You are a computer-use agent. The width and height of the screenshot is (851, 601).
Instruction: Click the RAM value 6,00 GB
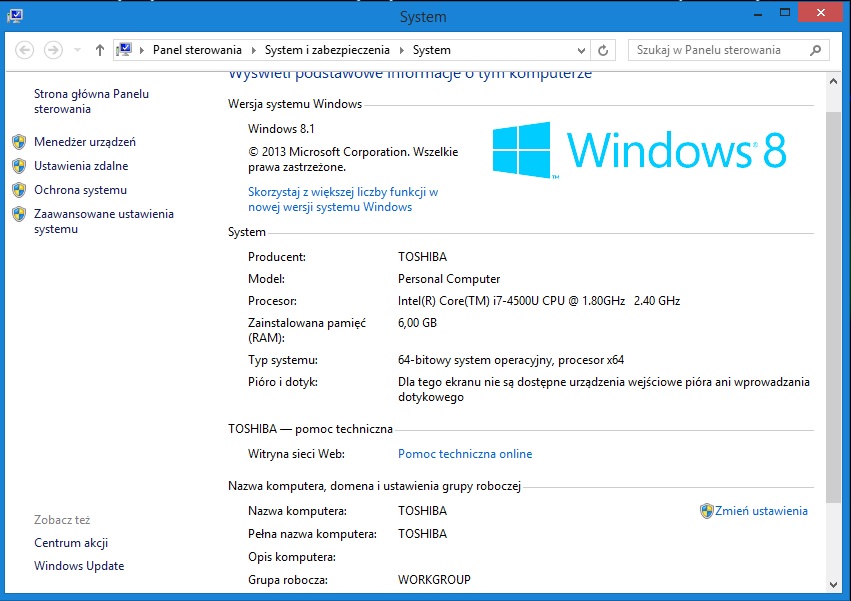[417, 323]
